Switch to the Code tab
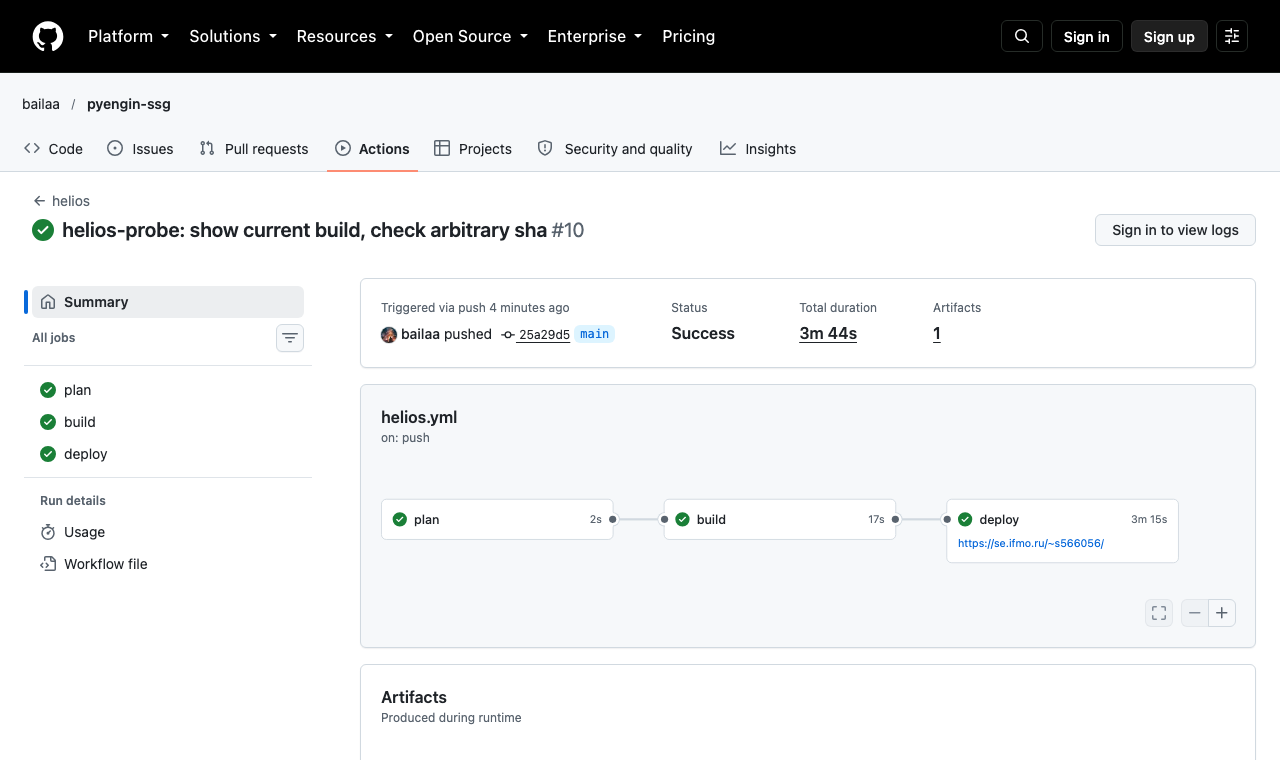Viewport: 1280px width, 760px height. click(x=53, y=149)
